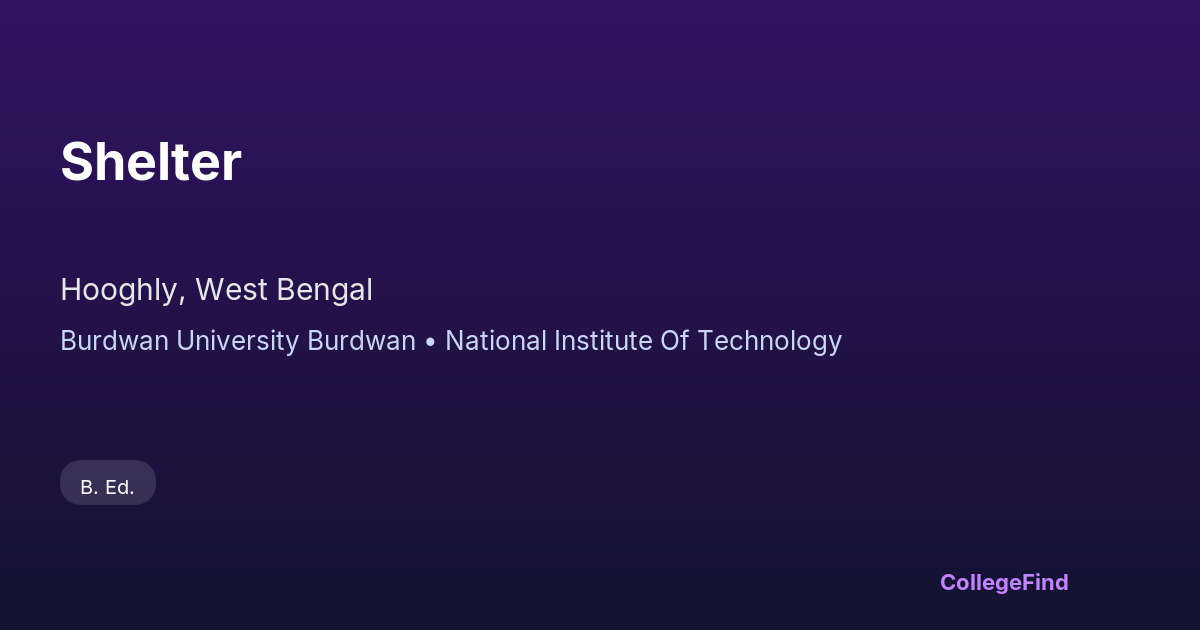Click the first Burdwan in affiliation line
Screen dimensions: 1200x630
114,341
